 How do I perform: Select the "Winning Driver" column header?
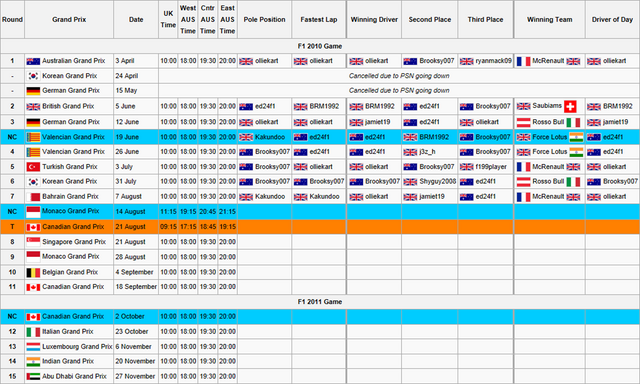(x=374, y=20)
